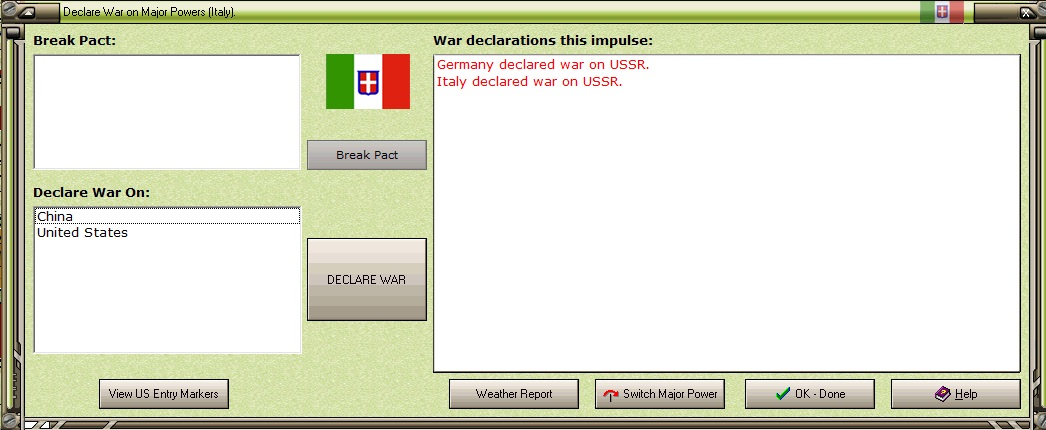Click the green checkmark icon on OK
The height and width of the screenshot is (430, 1046).
[783, 394]
